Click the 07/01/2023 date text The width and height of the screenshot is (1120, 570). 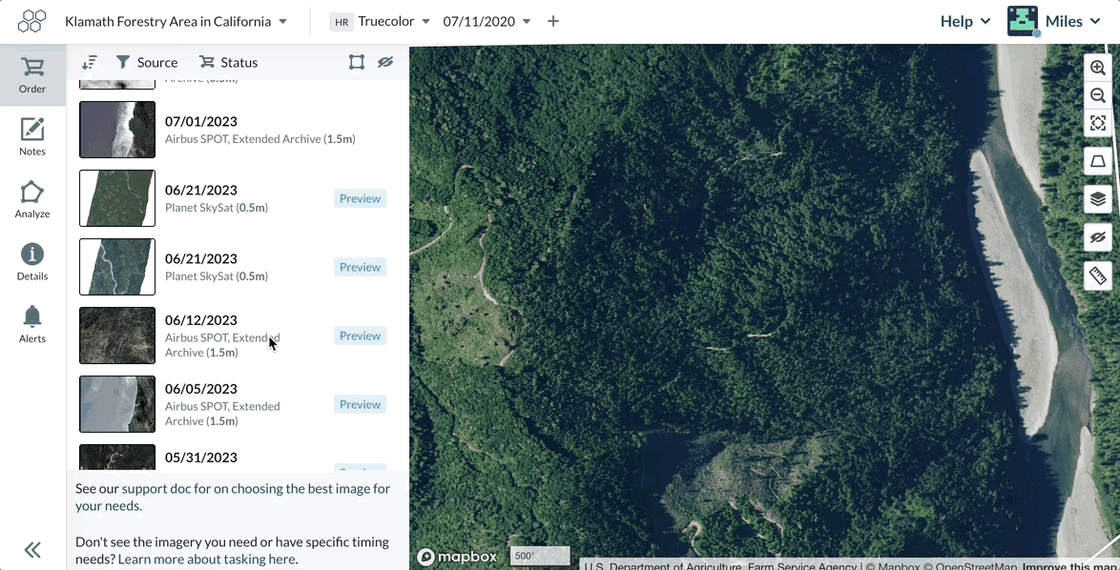coord(201,121)
